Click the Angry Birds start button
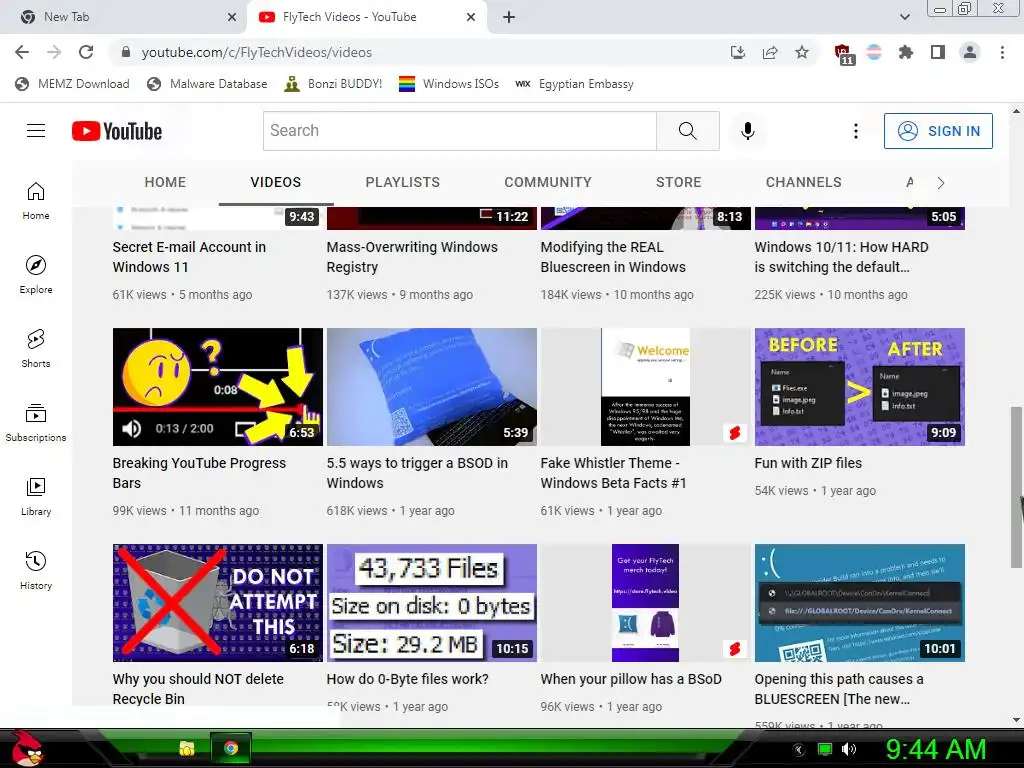Screen dimensions: 1024x768 coord(26,748)
